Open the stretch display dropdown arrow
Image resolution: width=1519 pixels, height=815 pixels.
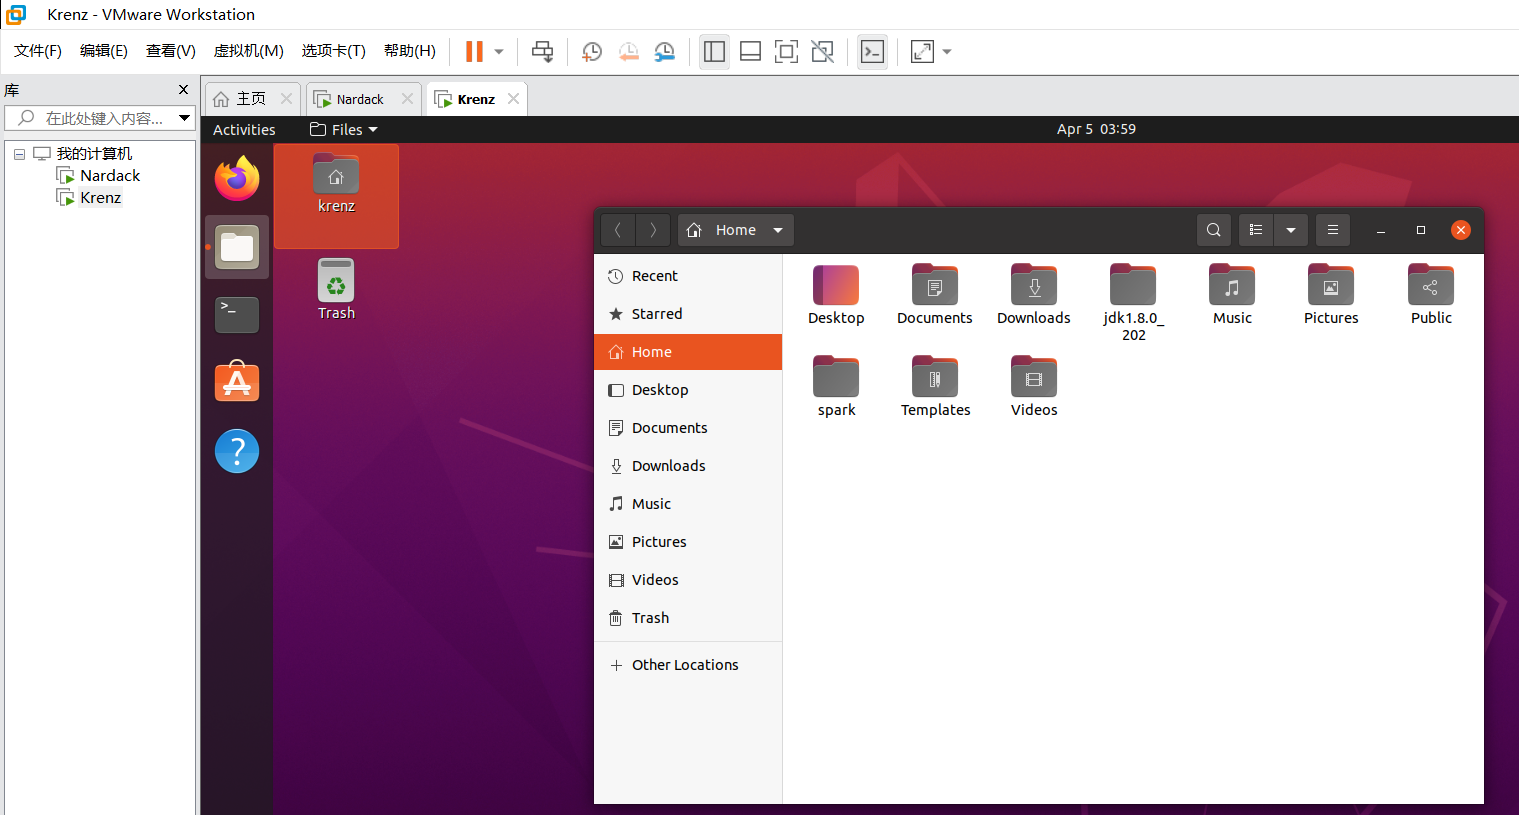947,52
